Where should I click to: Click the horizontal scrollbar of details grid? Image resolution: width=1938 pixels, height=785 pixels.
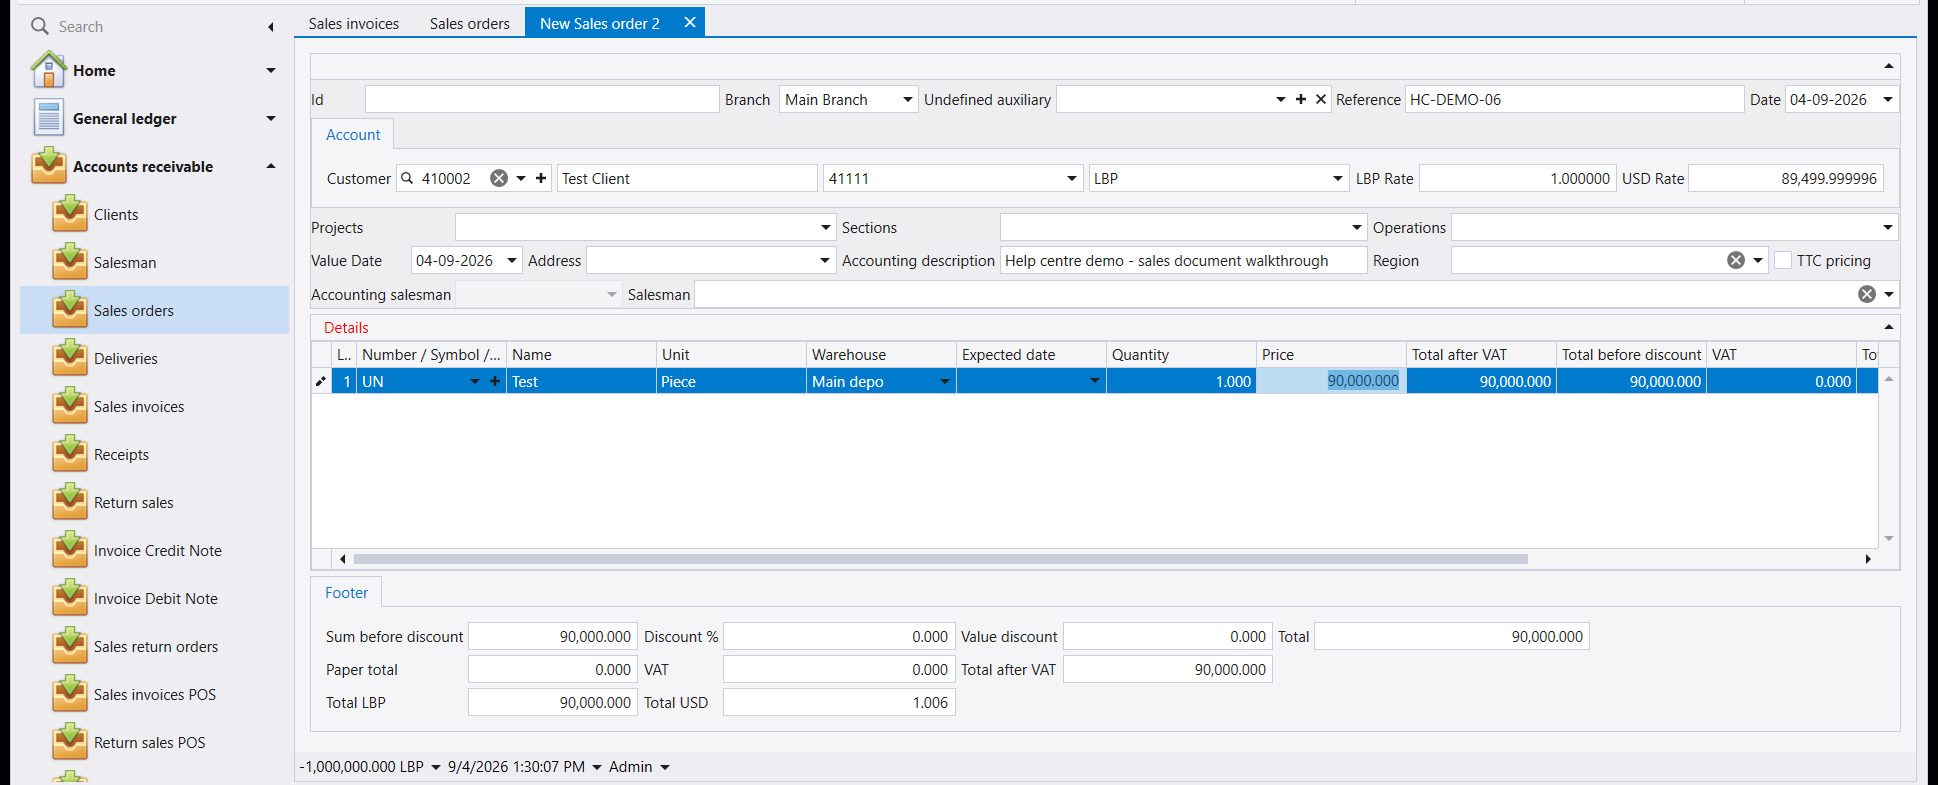coord(940,559)
